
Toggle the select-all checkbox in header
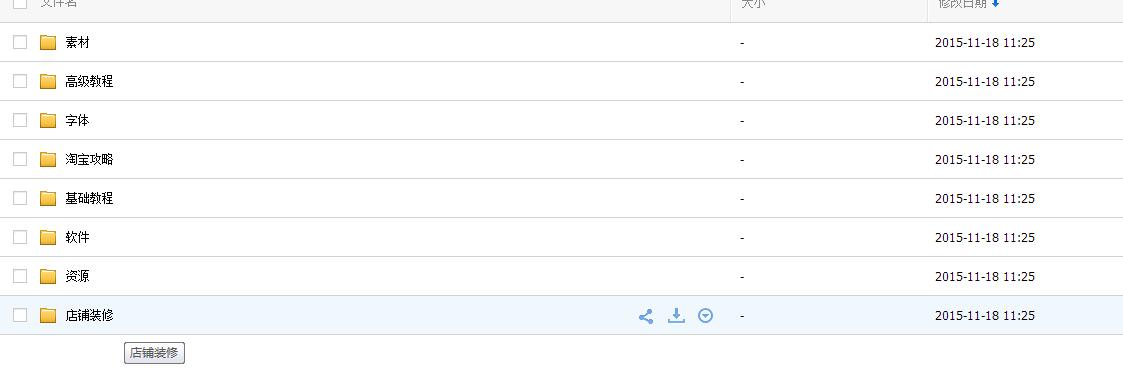coord(20,3)
